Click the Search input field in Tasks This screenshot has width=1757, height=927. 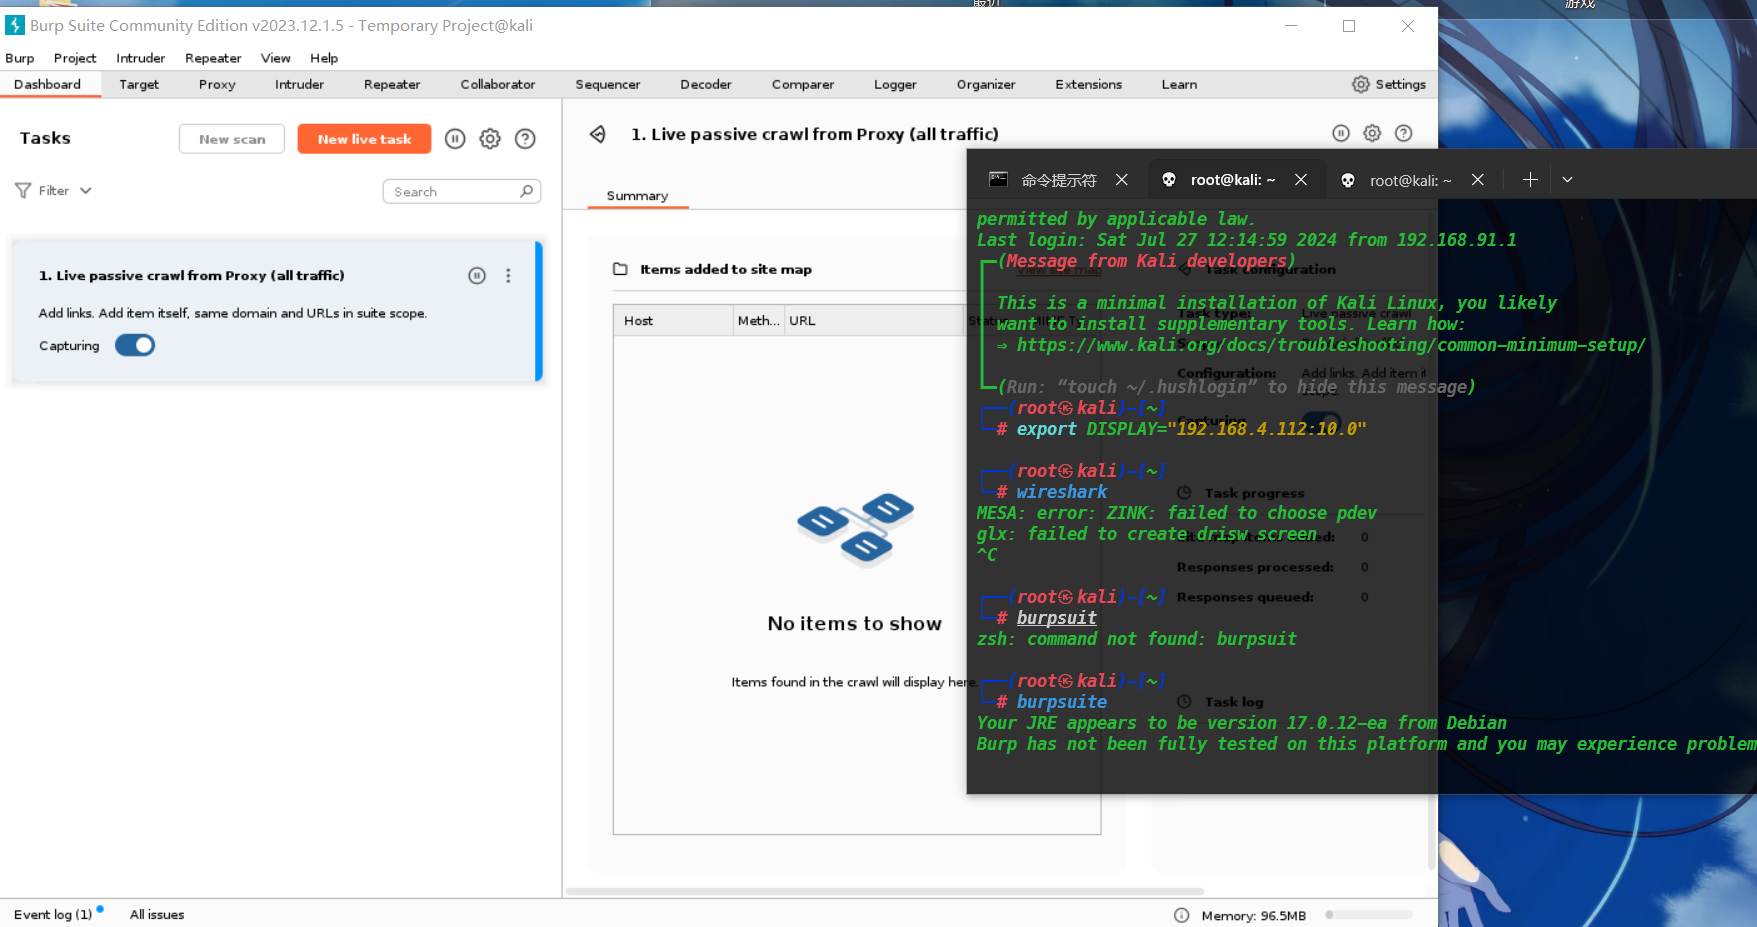(x=462, y=191)
